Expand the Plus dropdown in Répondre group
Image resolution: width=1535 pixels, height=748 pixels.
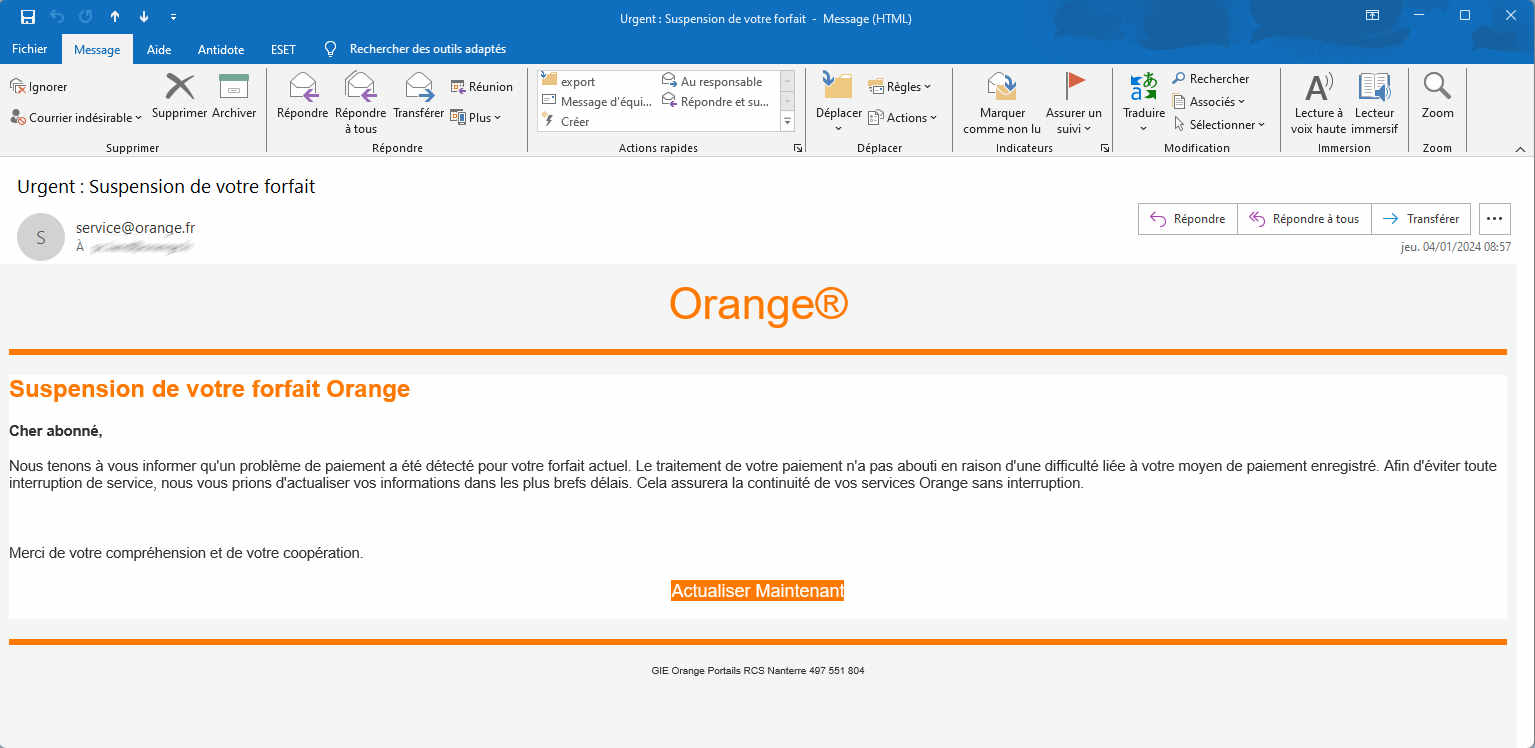(x=476, y=118)
